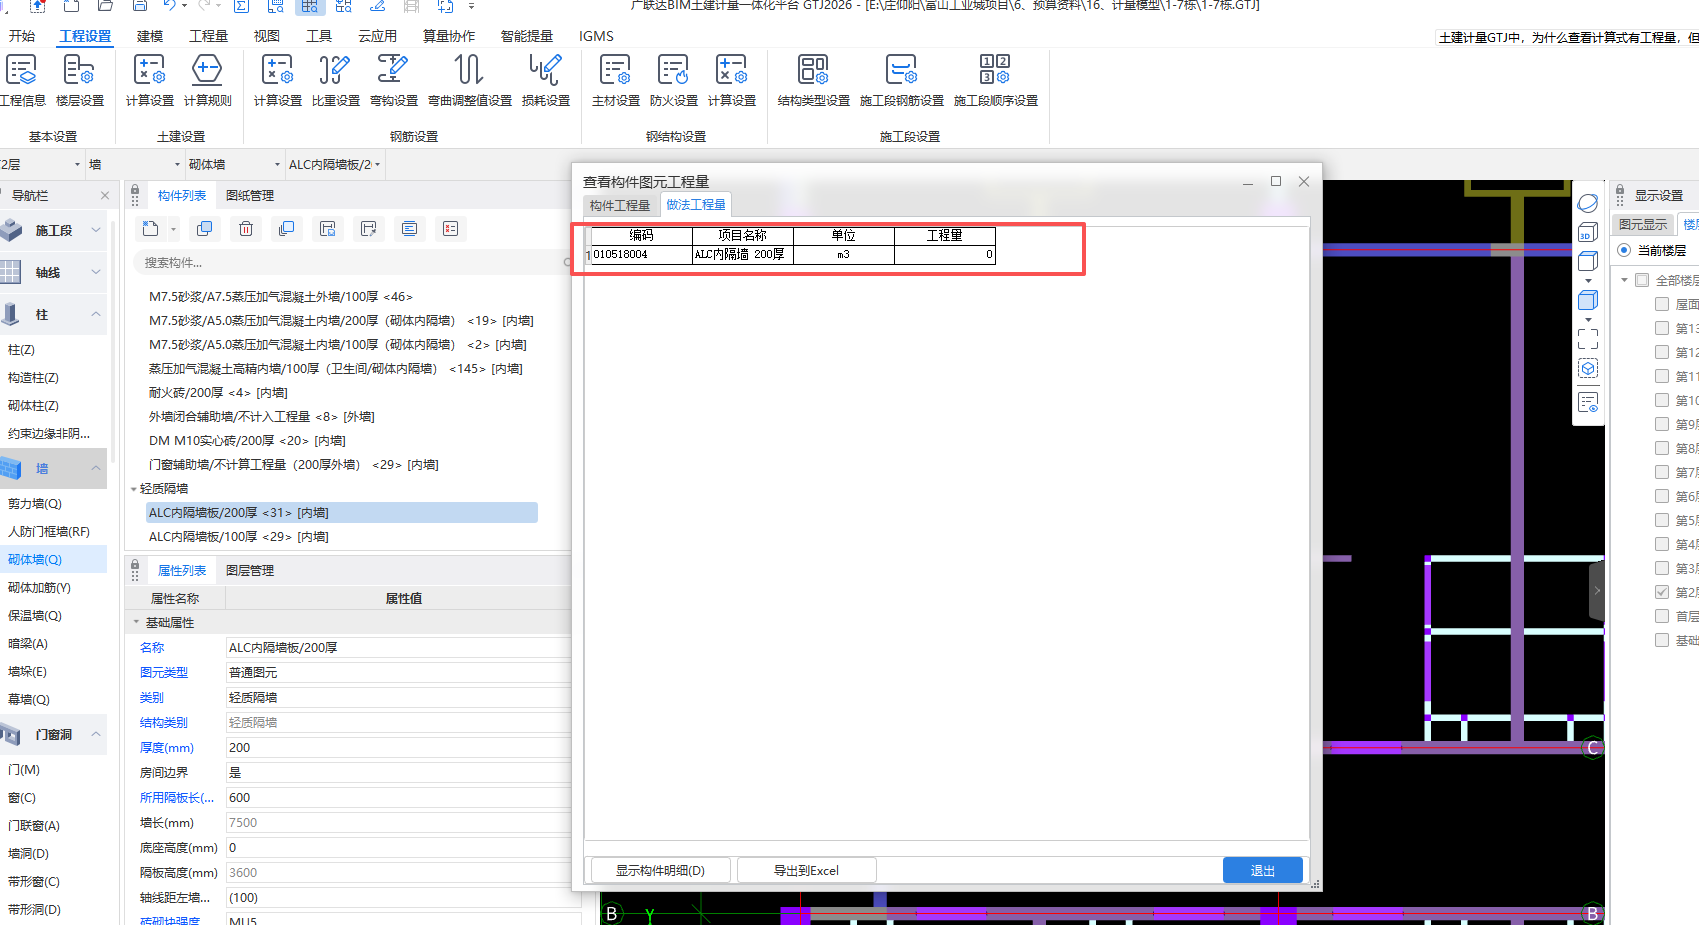Open 施工段顺序设置 settings
The image size is (1699, 925).
[996, 80]
